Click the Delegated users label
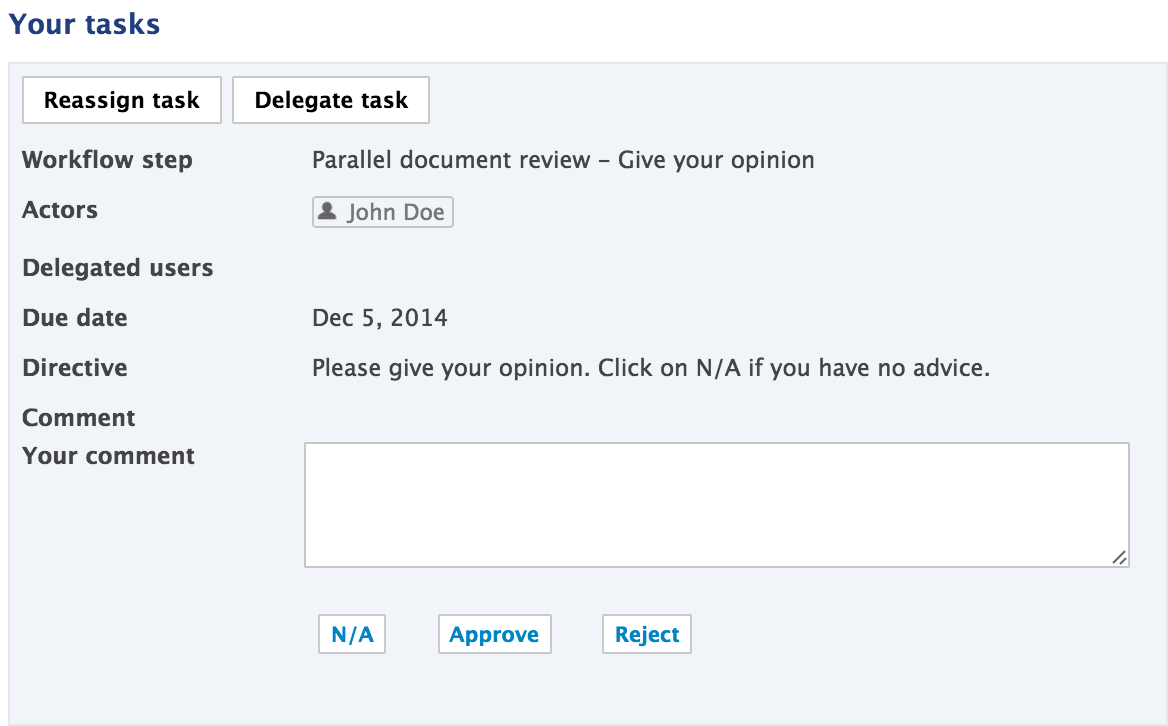 click(118, 268)
